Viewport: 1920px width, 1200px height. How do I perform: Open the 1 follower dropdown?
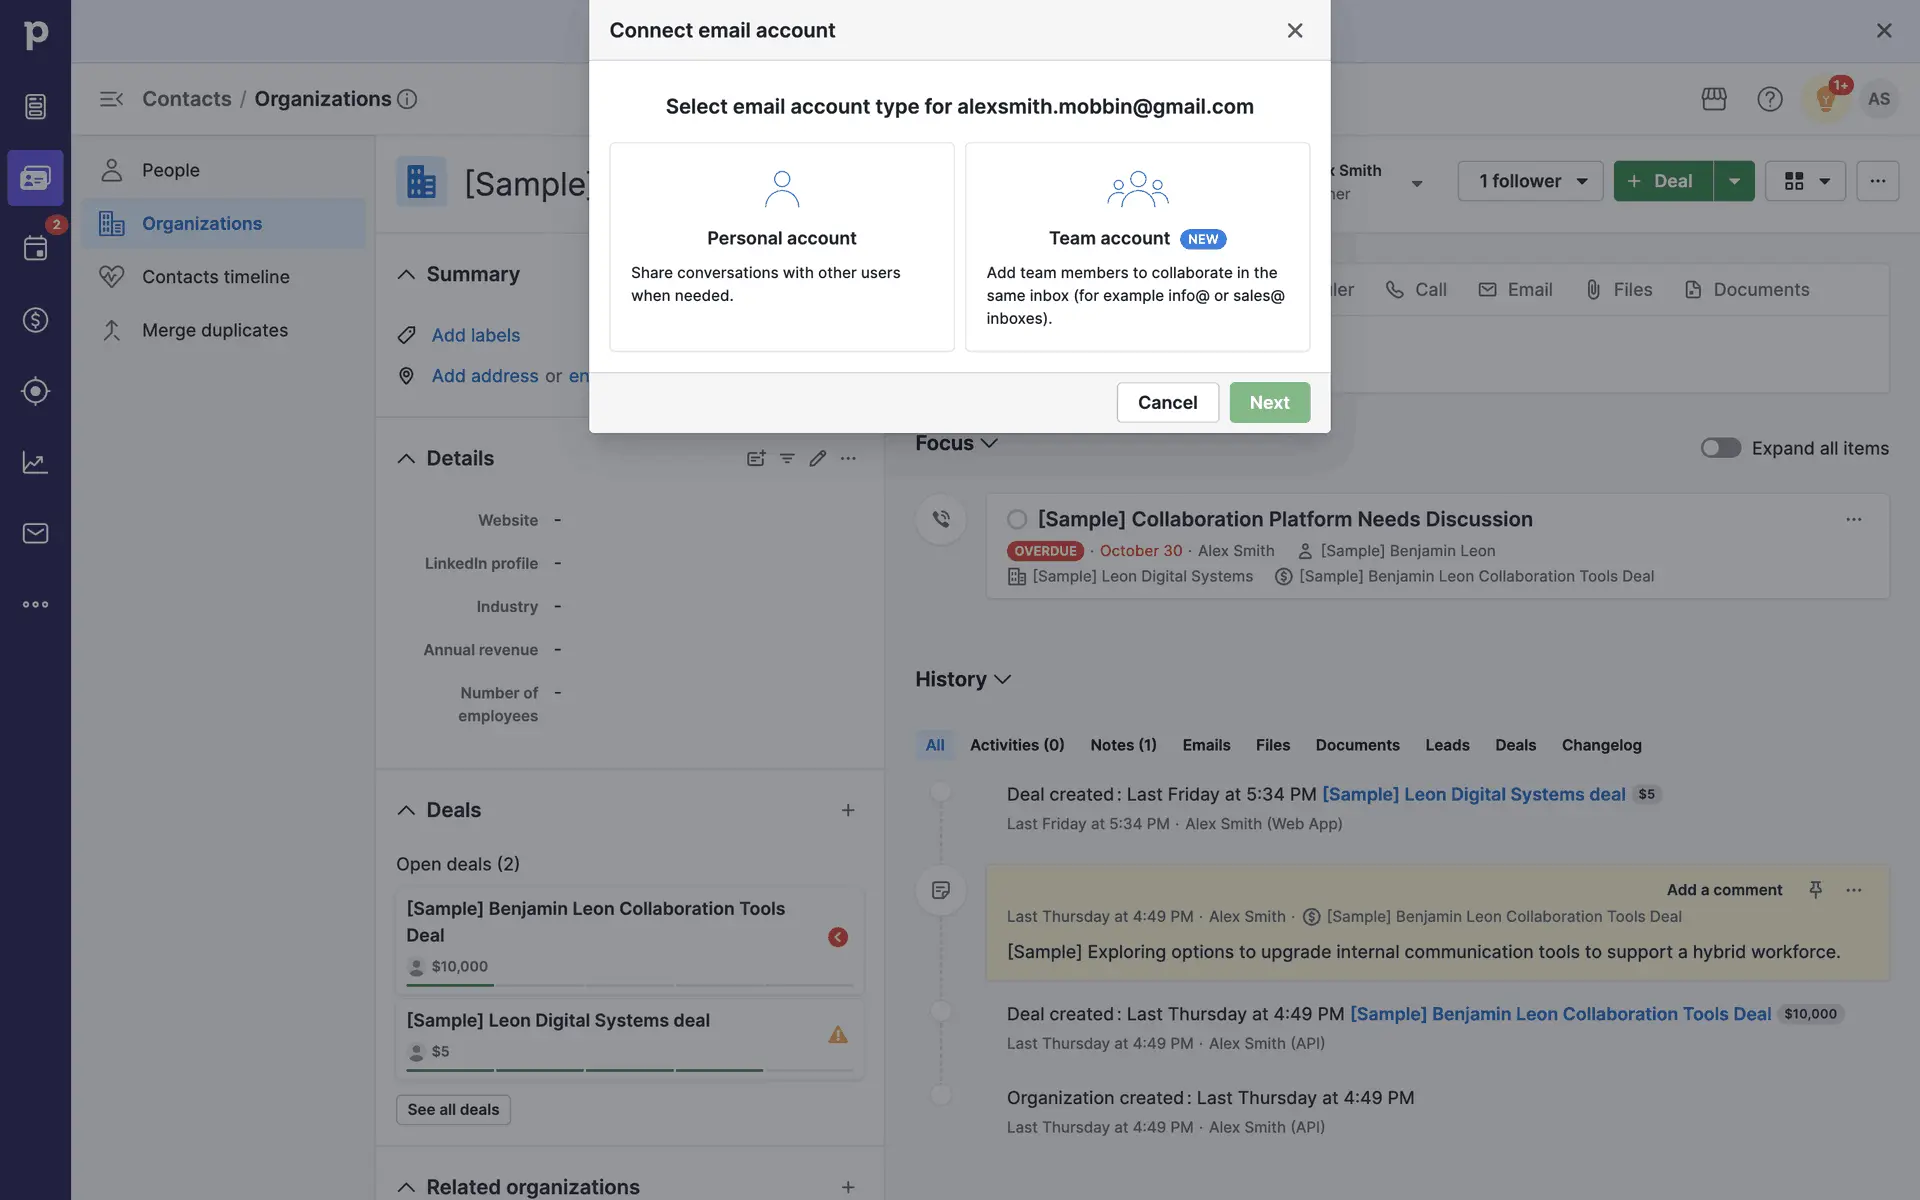coord(1530,181)
